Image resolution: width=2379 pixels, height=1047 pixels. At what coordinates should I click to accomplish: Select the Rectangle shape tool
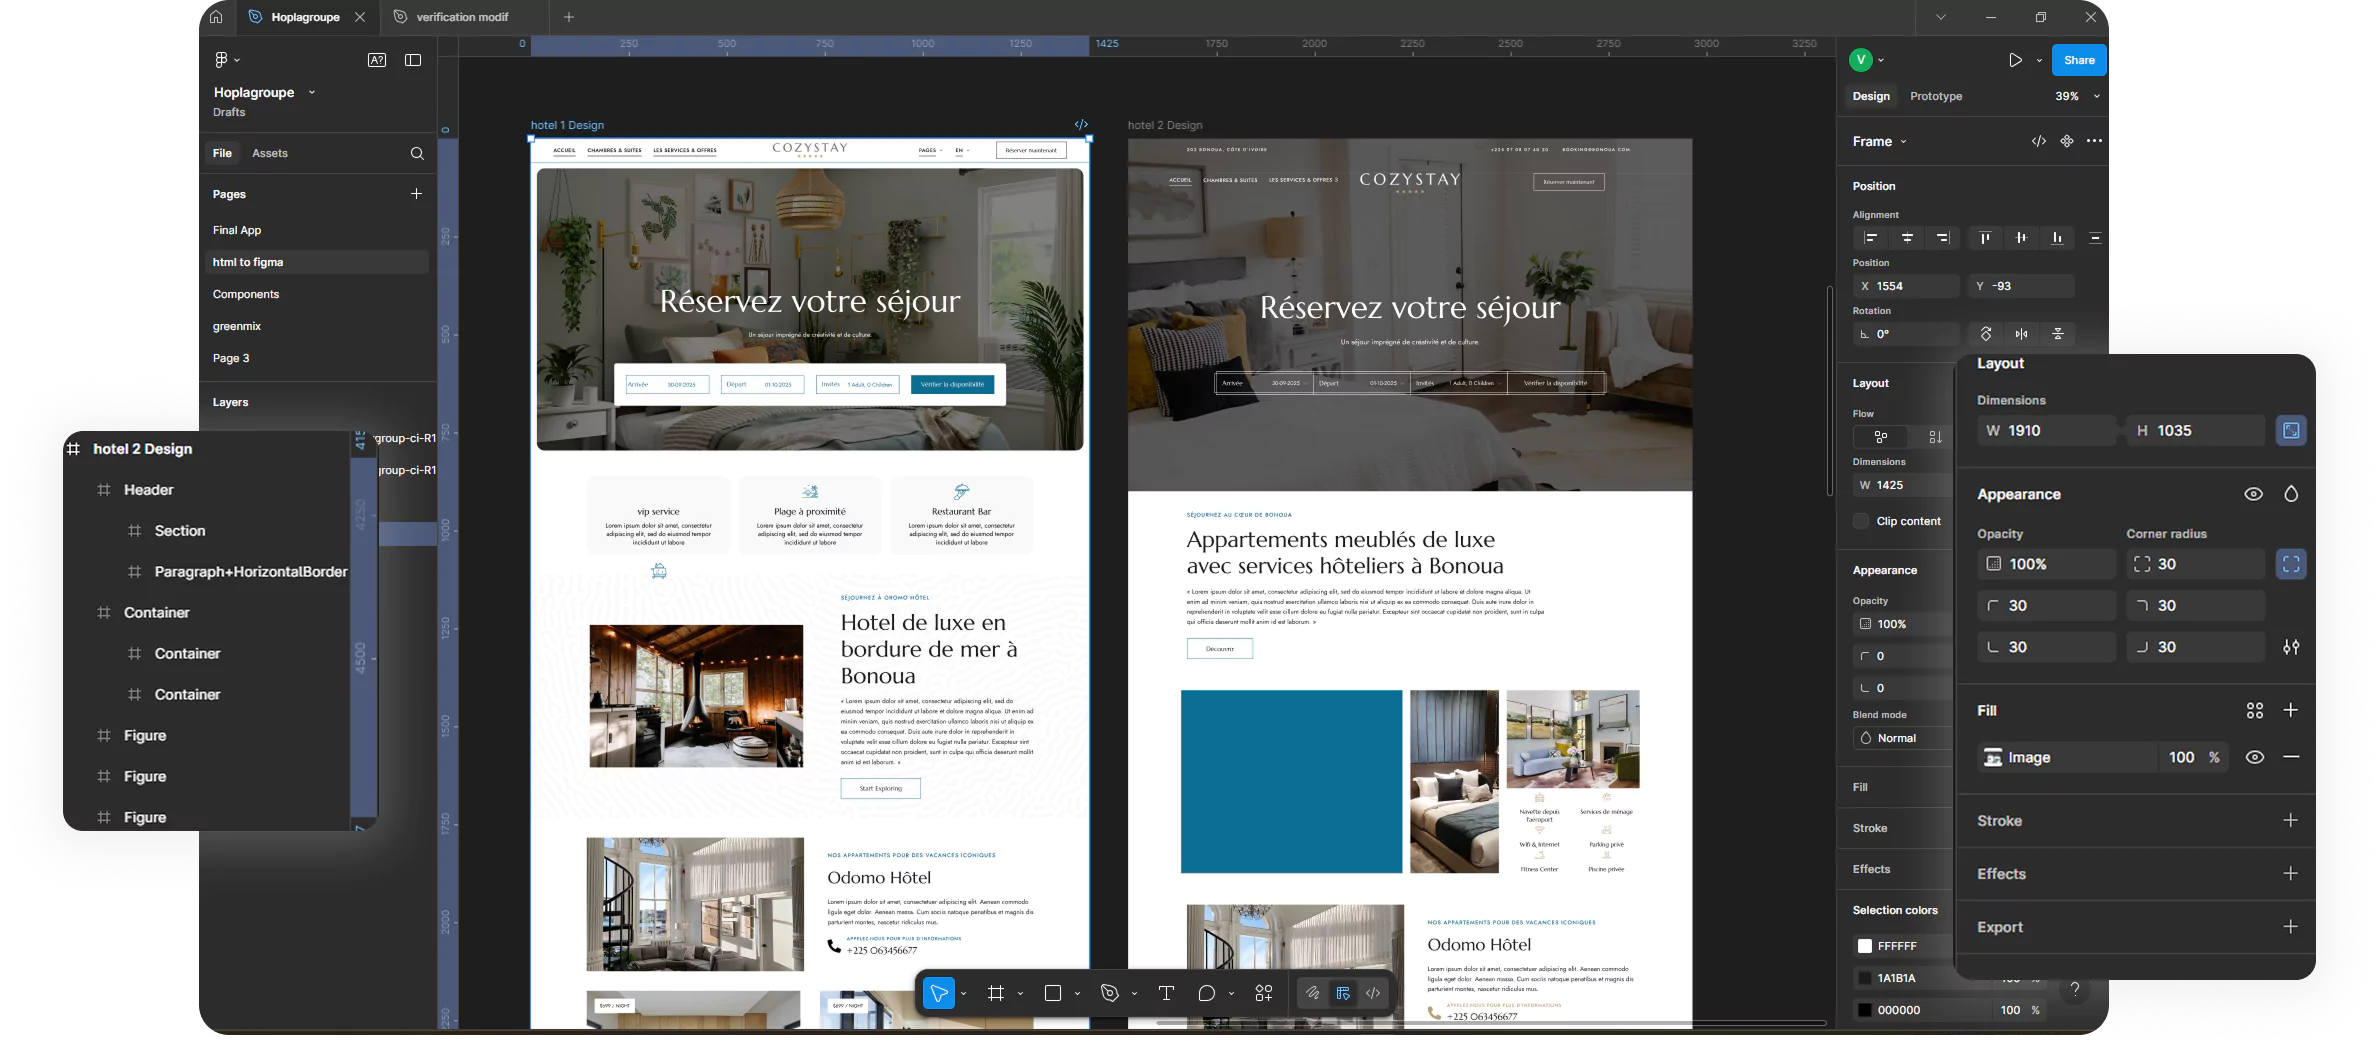pos(1053,993)
